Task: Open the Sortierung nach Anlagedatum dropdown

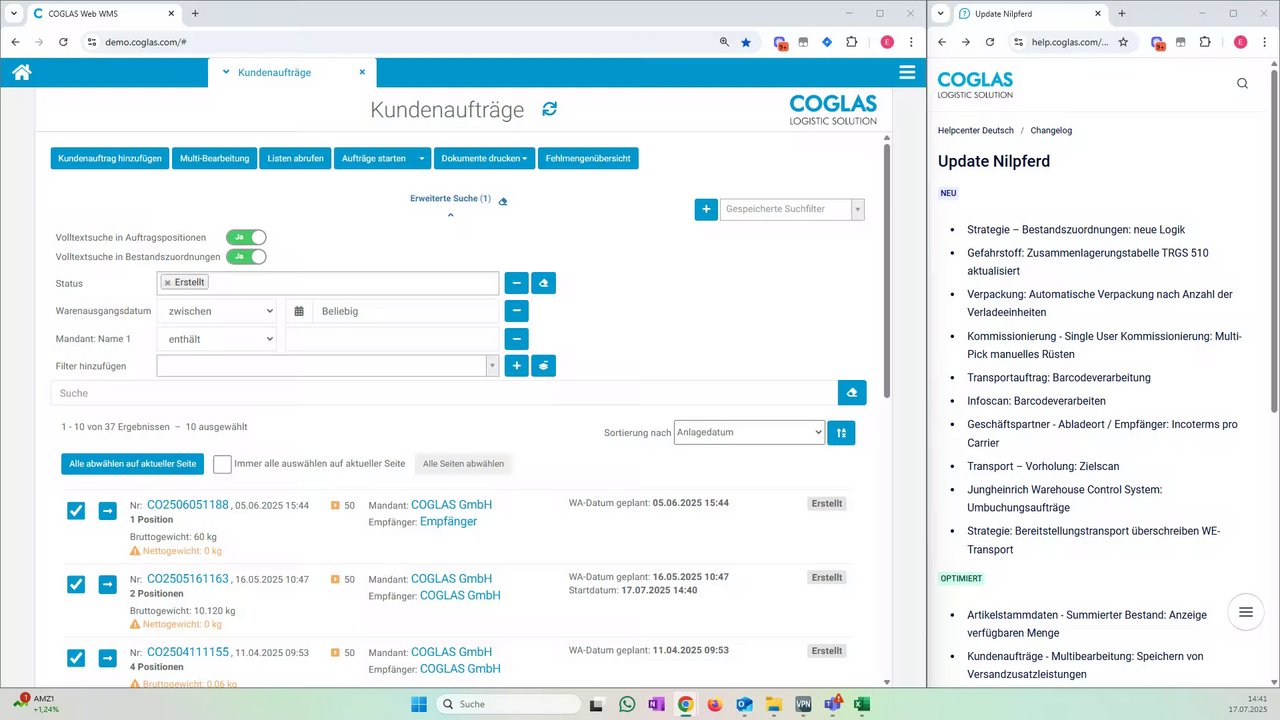Action: (749, 432)
